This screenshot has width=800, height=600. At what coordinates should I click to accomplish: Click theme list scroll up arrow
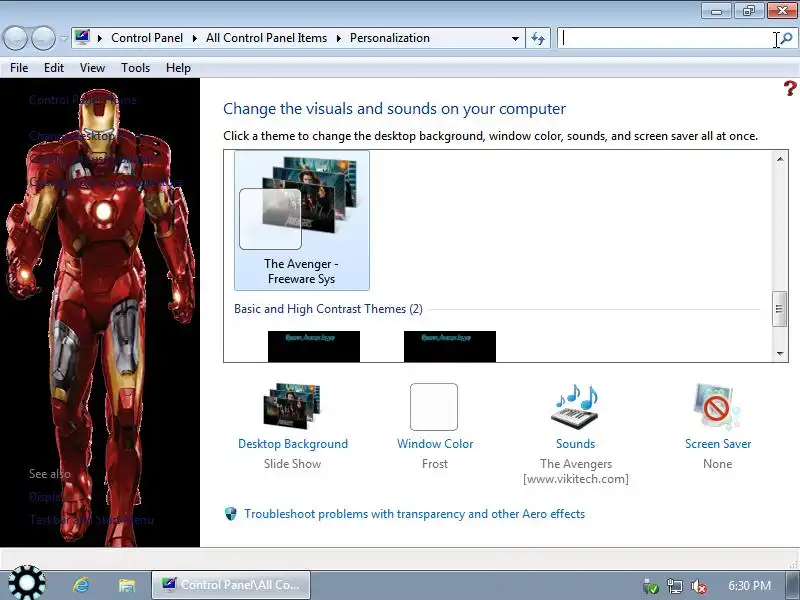[x=780, y=159]
